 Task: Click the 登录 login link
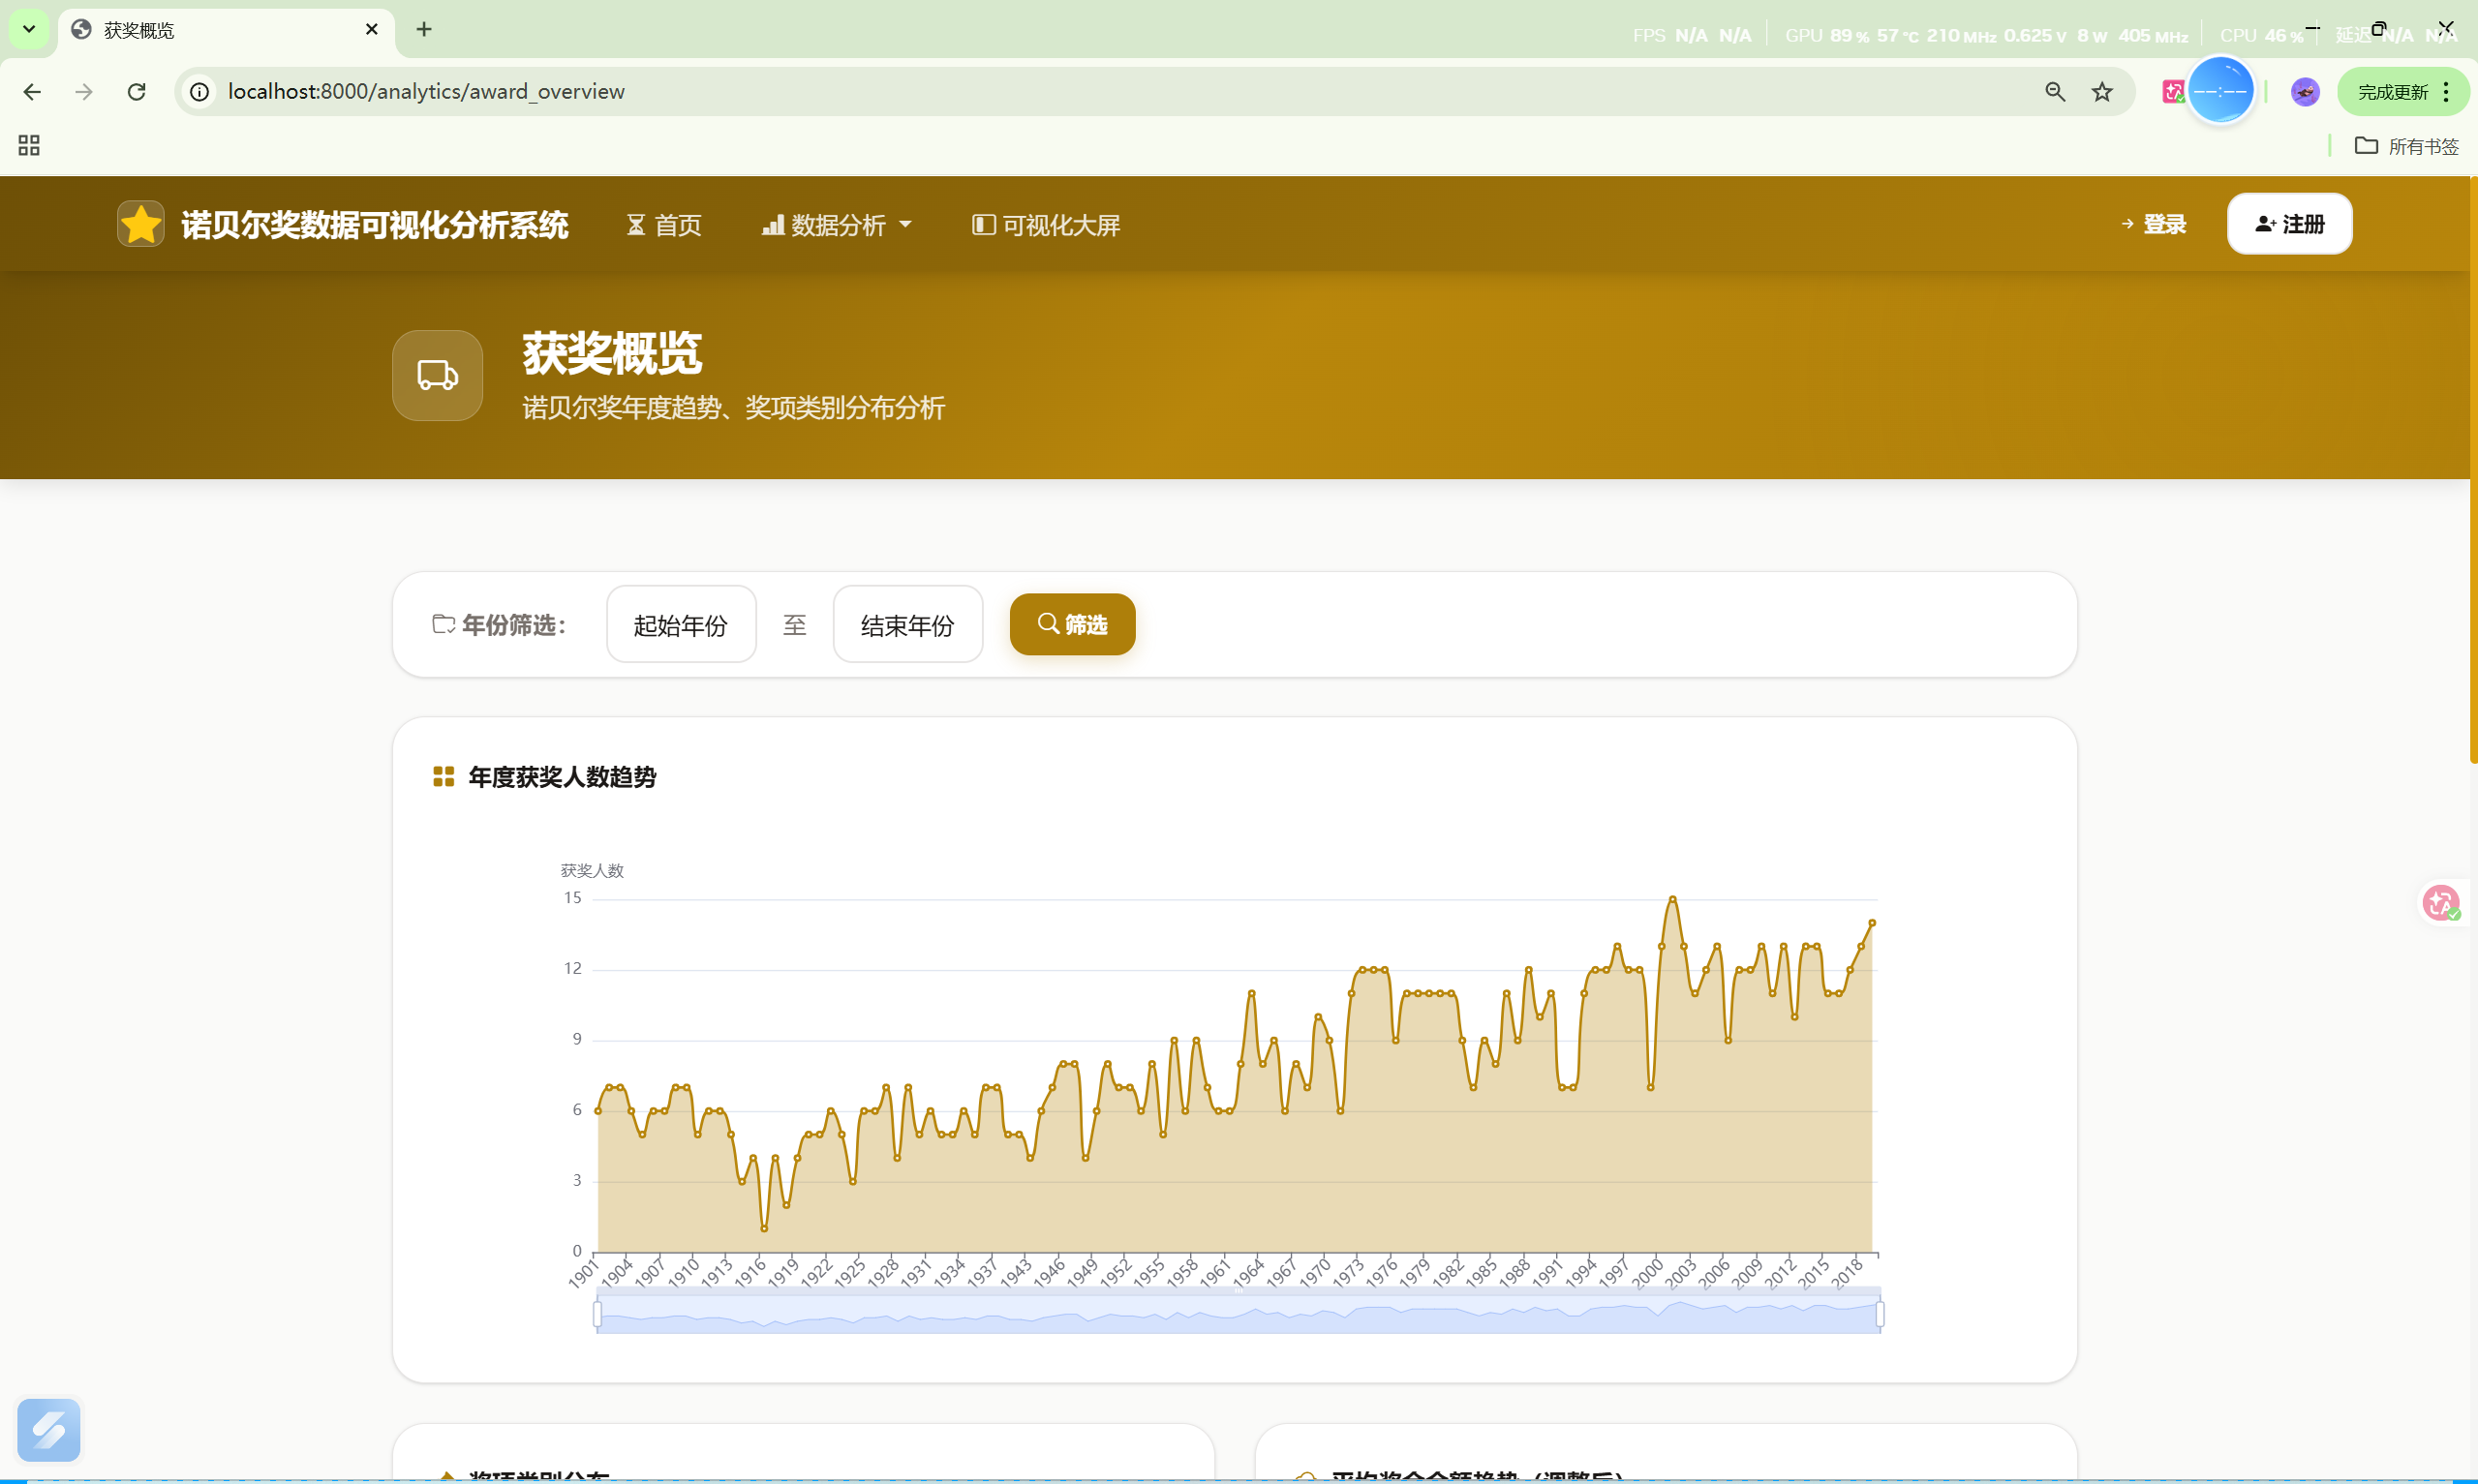coord(2153,224)
